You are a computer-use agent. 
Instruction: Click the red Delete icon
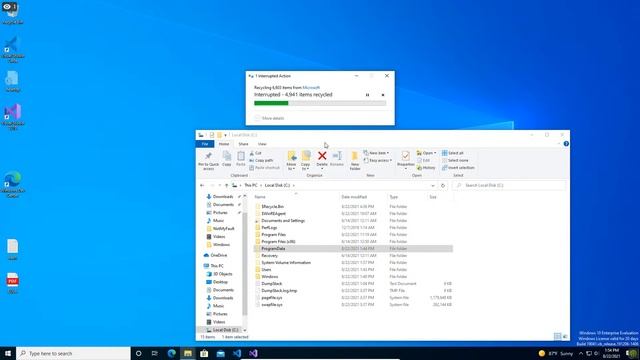point(322,156)
